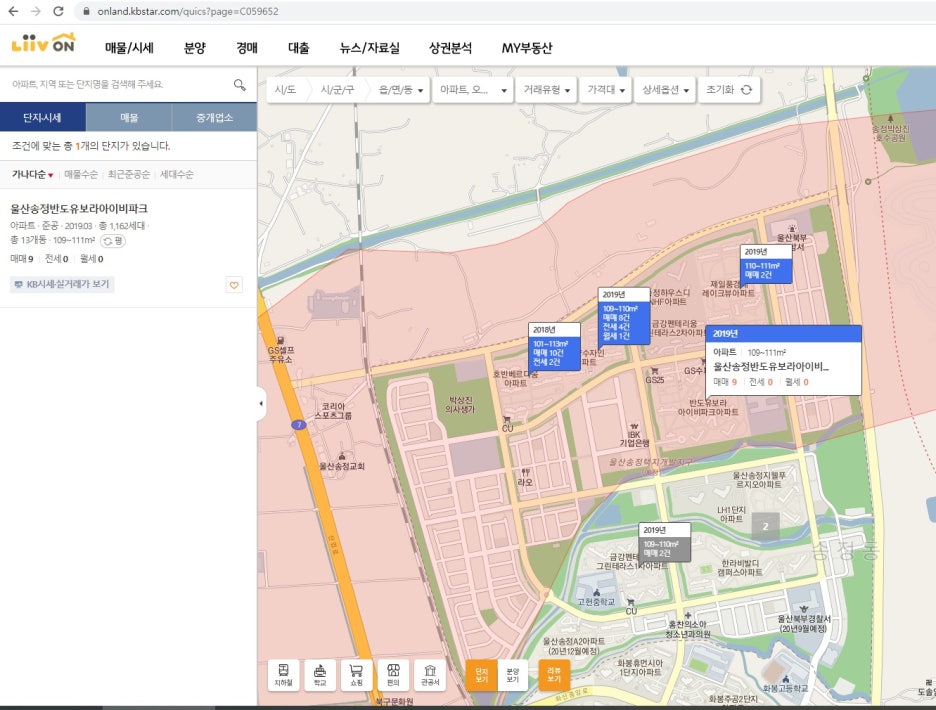
Task: Click 매매 9 count in listing
Action: [21, 259]
